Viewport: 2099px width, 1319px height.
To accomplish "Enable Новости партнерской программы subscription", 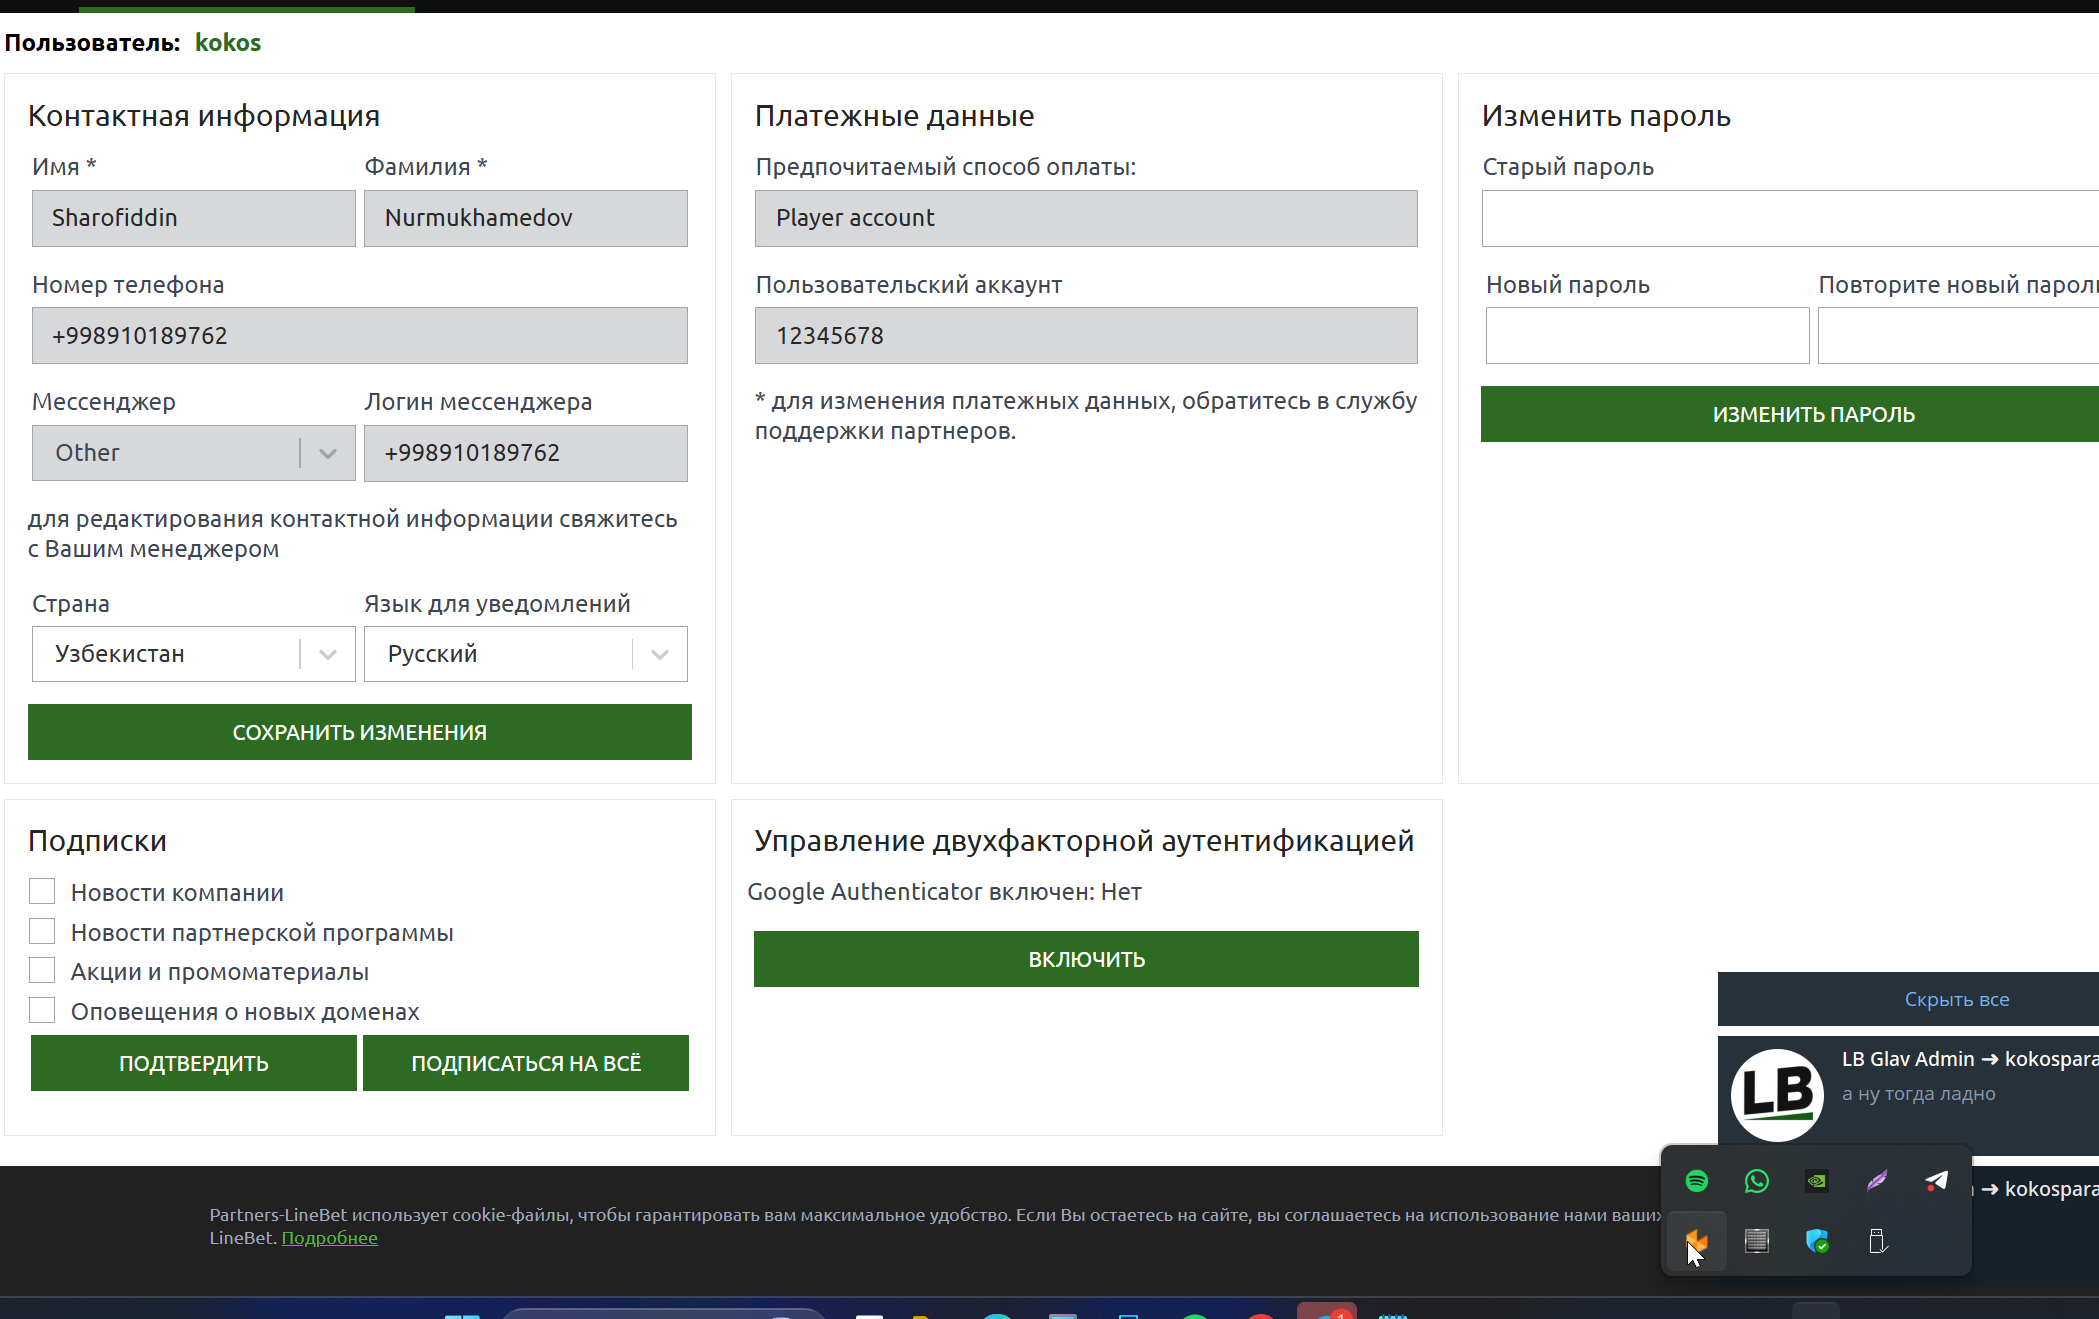I will [42, 931].
